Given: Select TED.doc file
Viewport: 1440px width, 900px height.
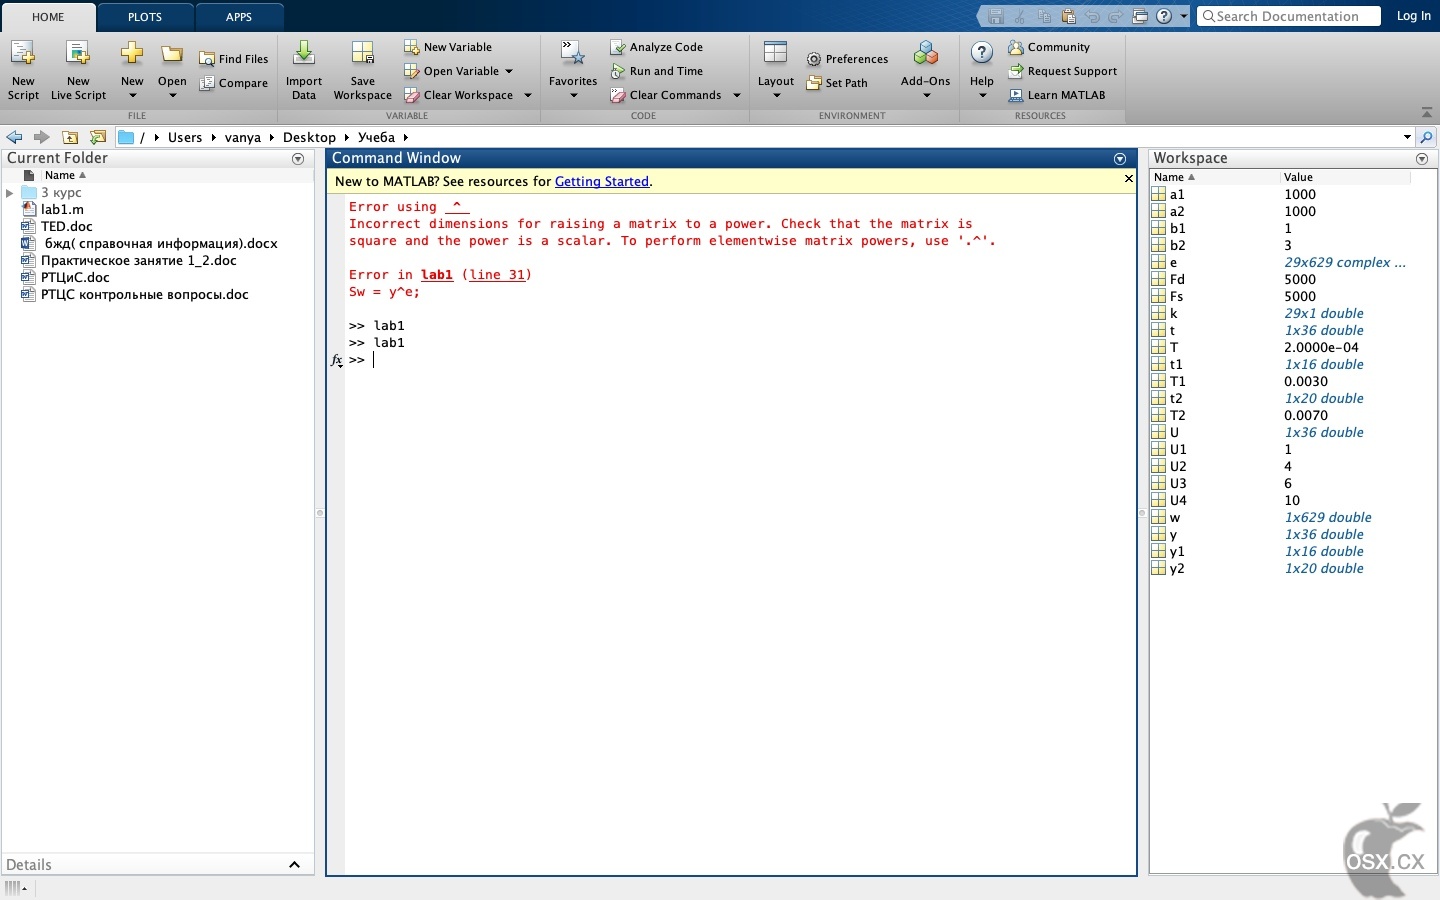Looking at the screenshot, I should click(66, 227).
